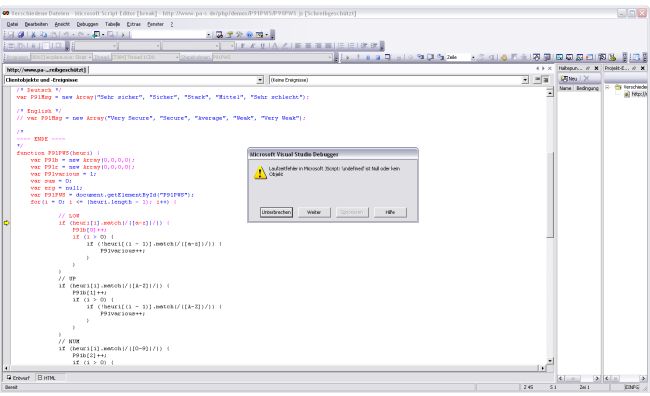
Task: Click the Name column header
Action: [x=565, y=88]
